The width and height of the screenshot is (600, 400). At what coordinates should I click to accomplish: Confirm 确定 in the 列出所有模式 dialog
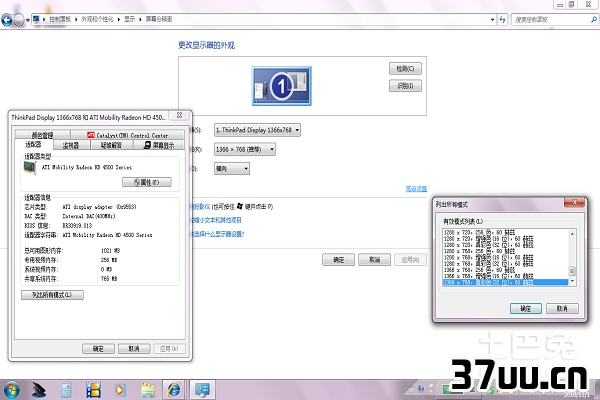coord(526,309)
